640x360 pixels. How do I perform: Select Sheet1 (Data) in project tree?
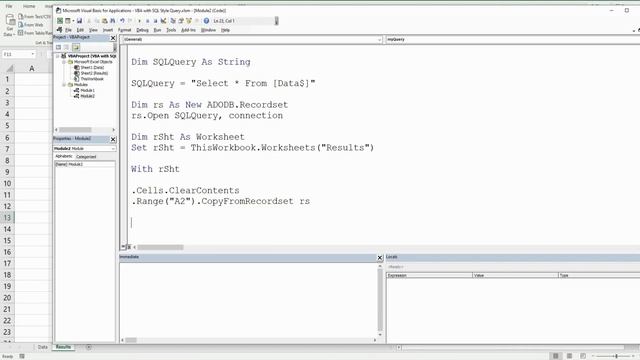pos(92,67)
